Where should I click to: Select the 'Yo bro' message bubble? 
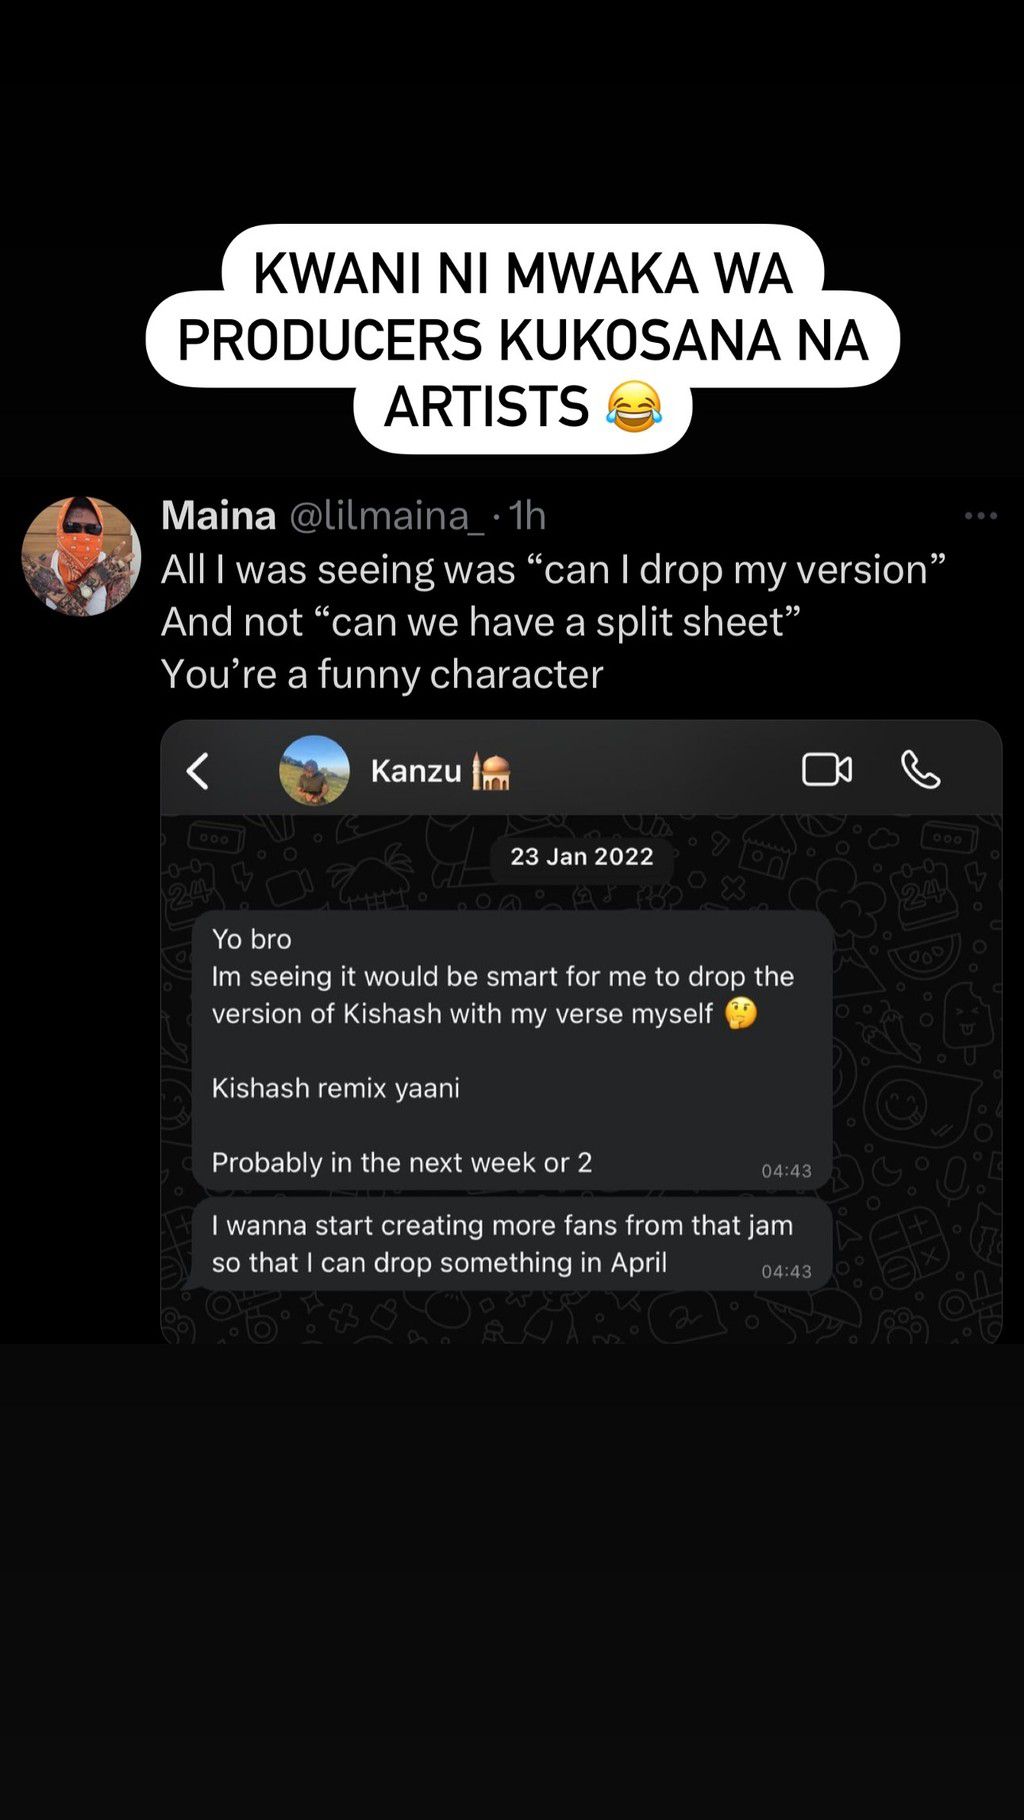(511, 1050)
